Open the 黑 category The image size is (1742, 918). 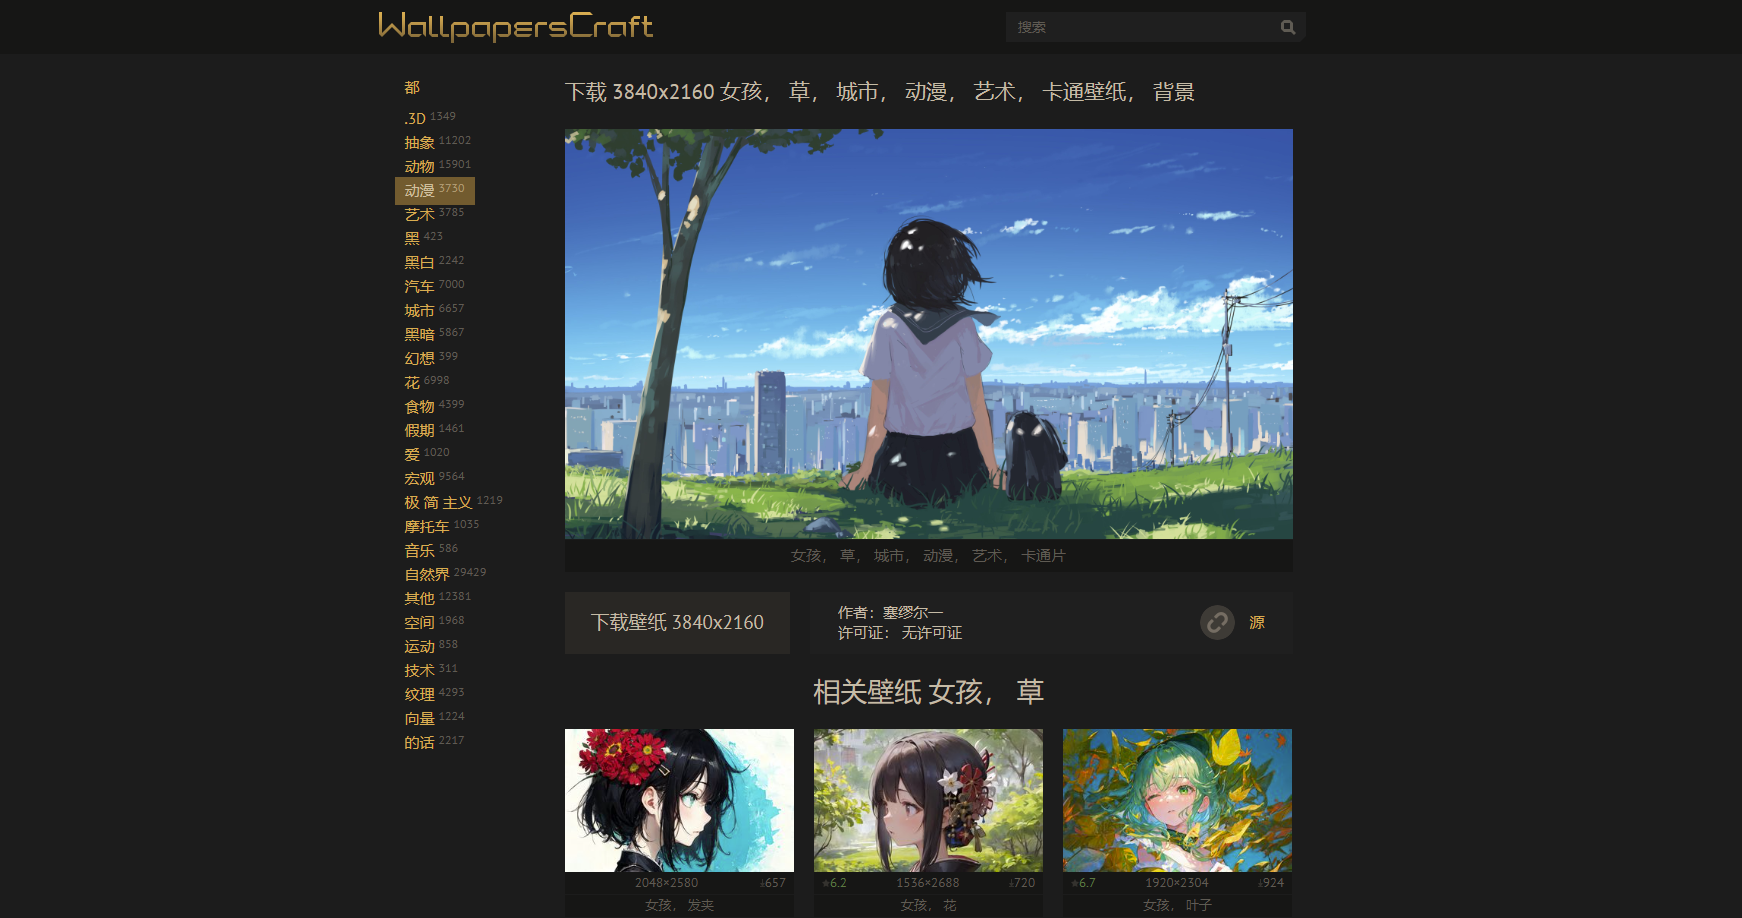(x=412, y=238)
